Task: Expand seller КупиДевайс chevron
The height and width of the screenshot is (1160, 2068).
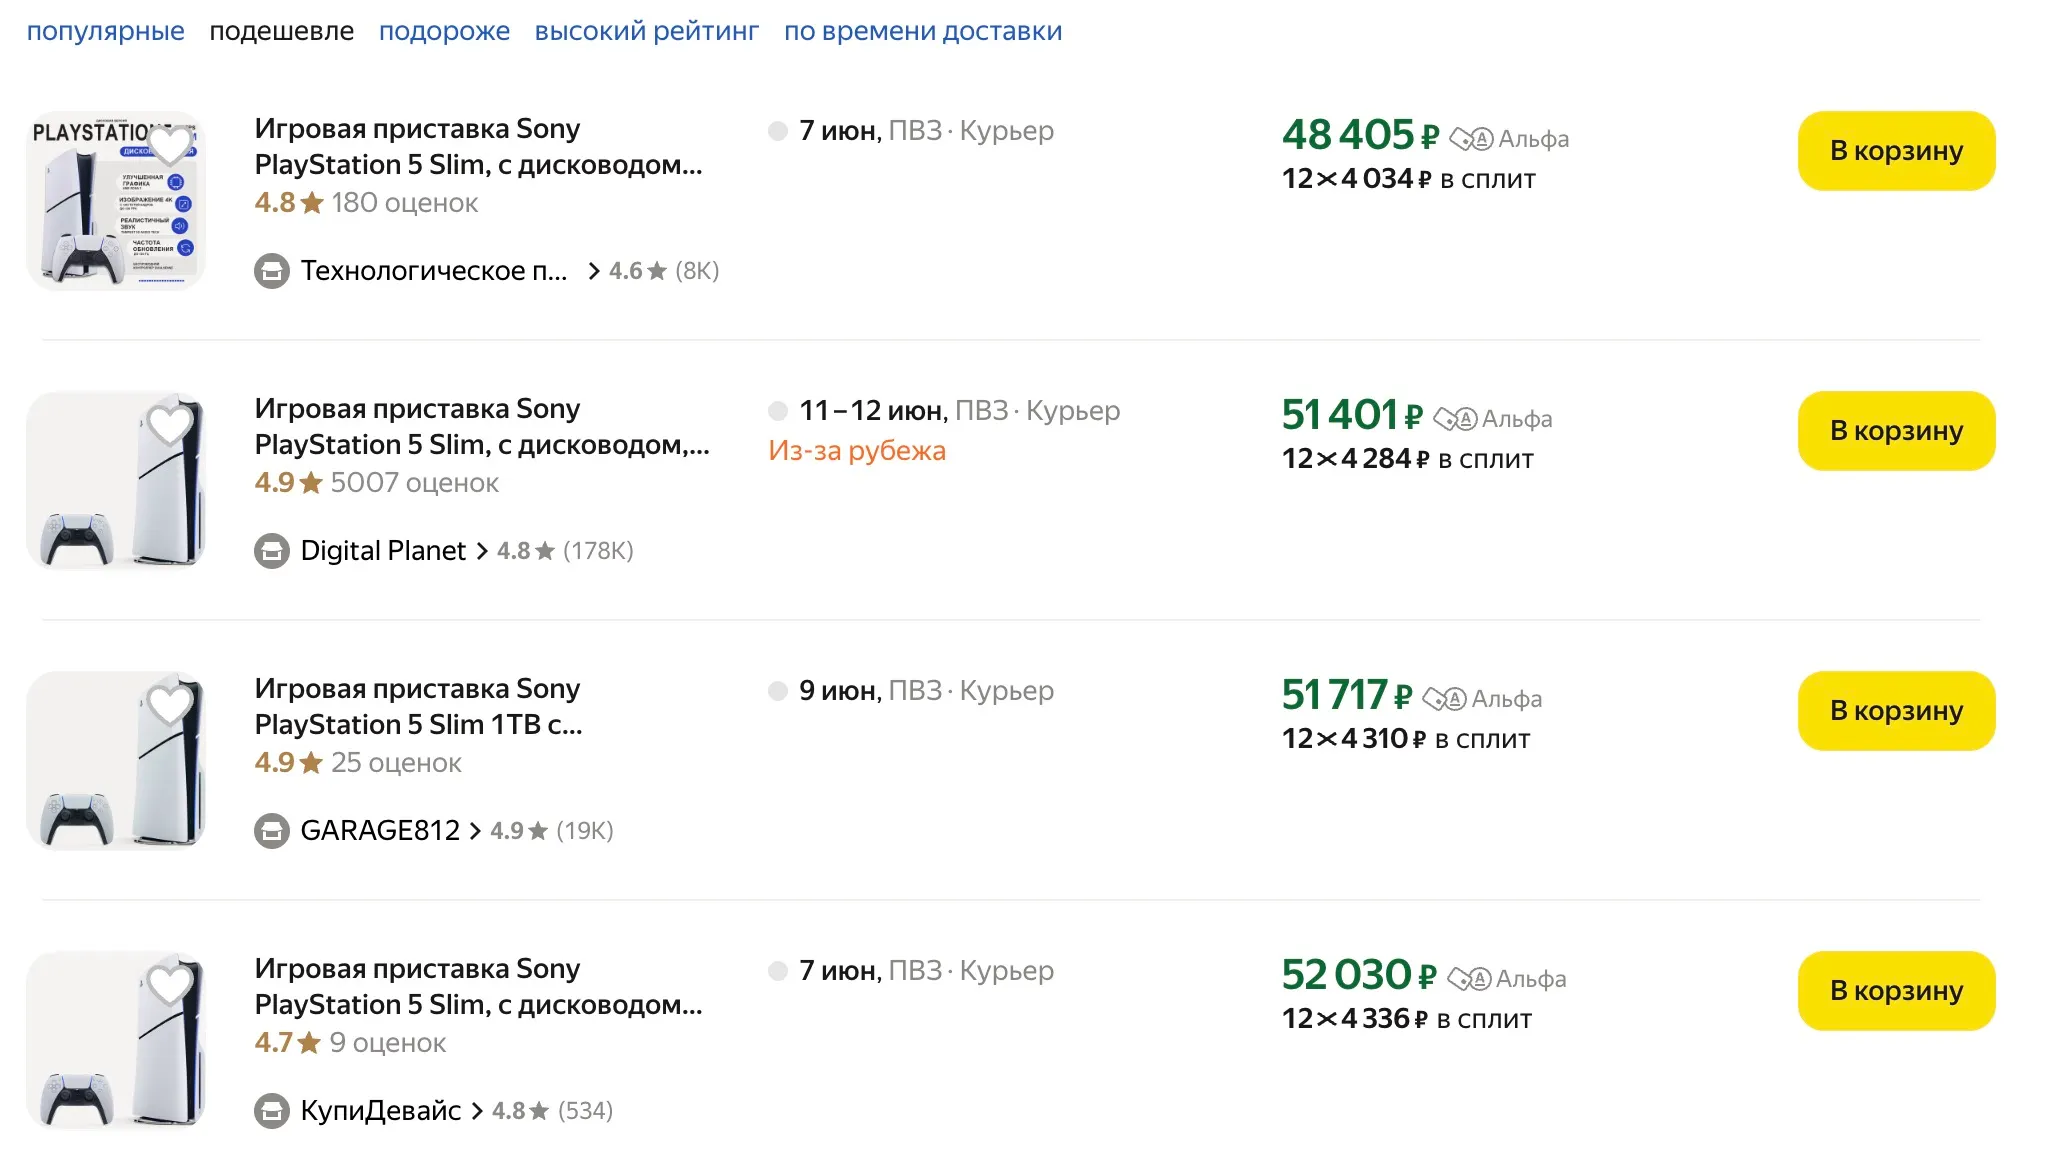Action: coord(477,1111)
